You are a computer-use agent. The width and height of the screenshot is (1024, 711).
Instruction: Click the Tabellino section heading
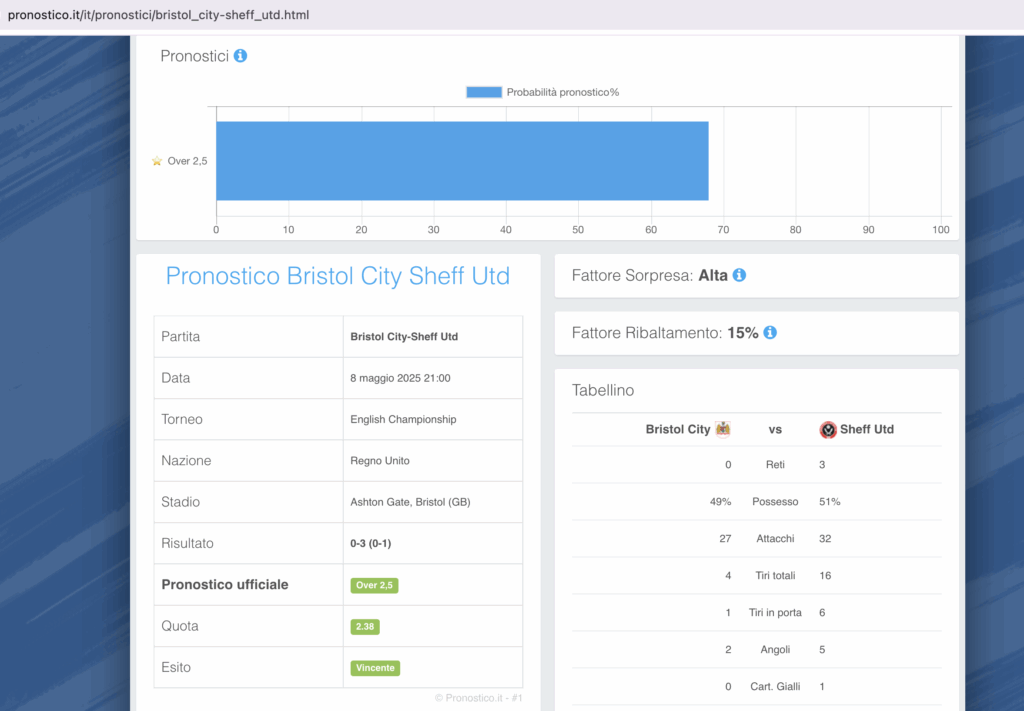click(x=603, y=390)
